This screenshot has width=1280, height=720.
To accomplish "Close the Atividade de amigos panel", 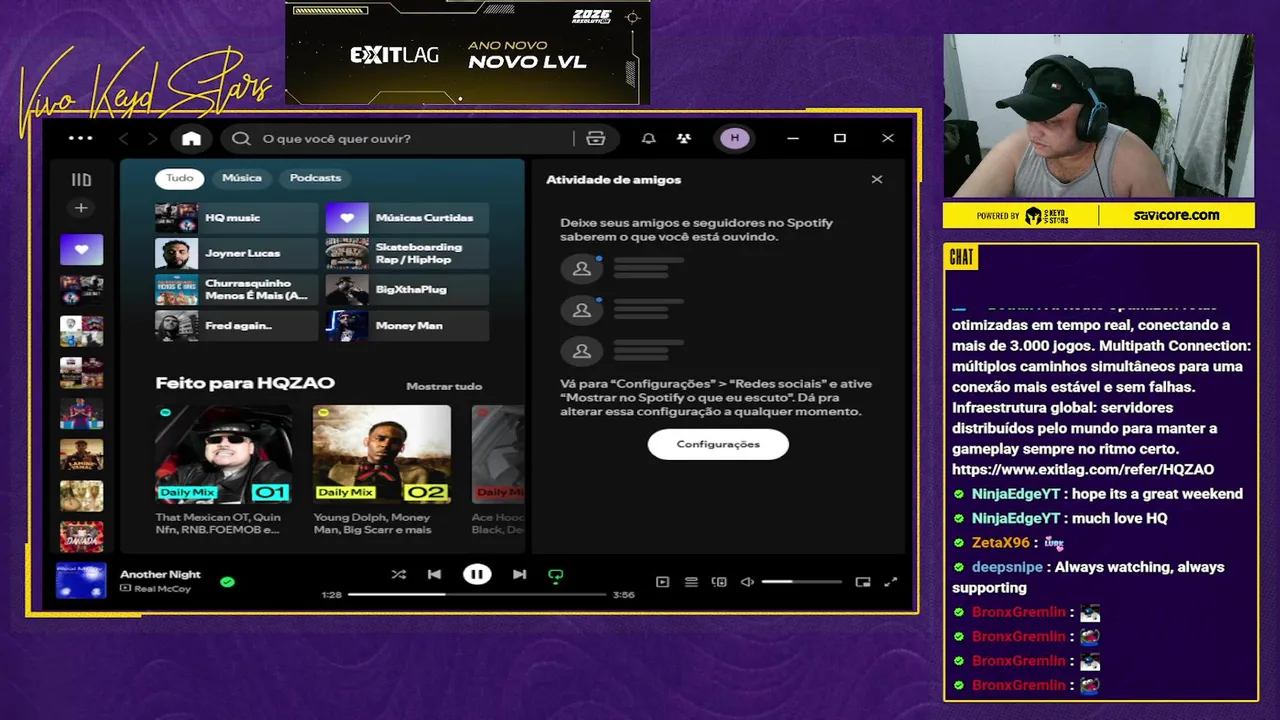I will click(877, 180).
